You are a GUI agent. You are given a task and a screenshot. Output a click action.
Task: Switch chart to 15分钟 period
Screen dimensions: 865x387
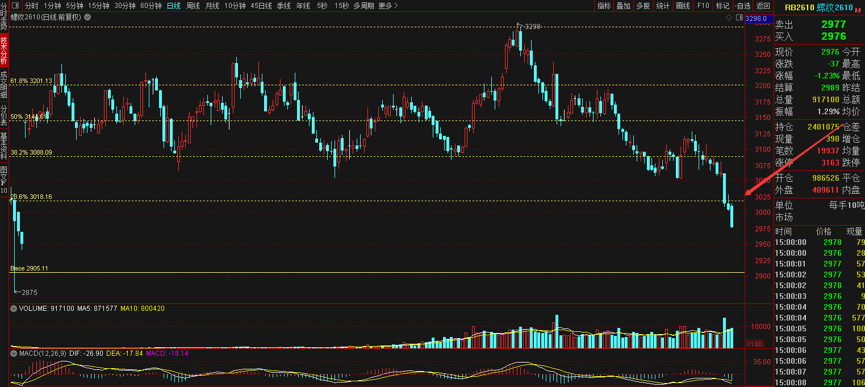pos(99,6)
